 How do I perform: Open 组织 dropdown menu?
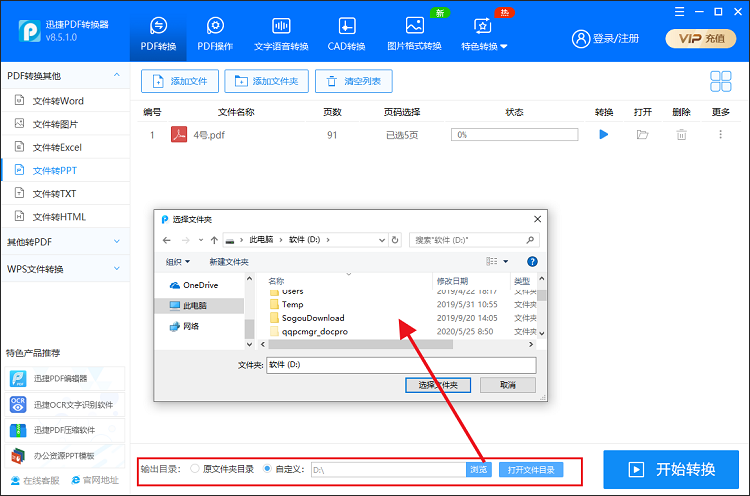pyautogui.click(x=178, y=262)
